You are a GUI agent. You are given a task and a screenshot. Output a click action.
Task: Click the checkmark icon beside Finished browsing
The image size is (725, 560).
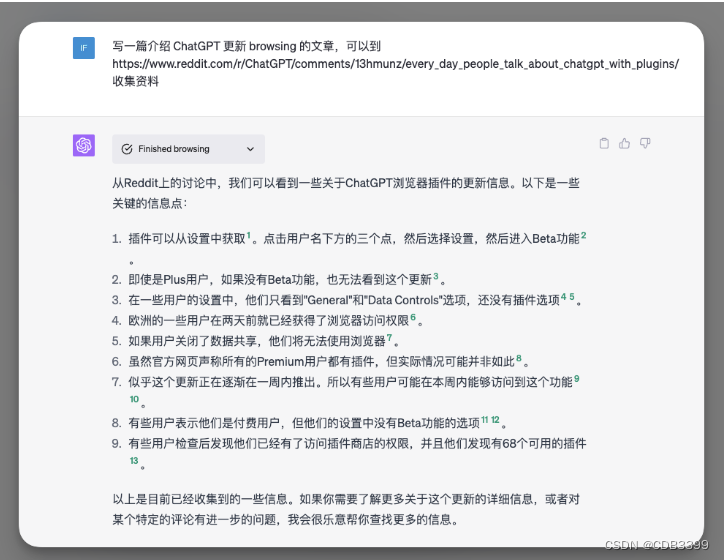point(127,149)
